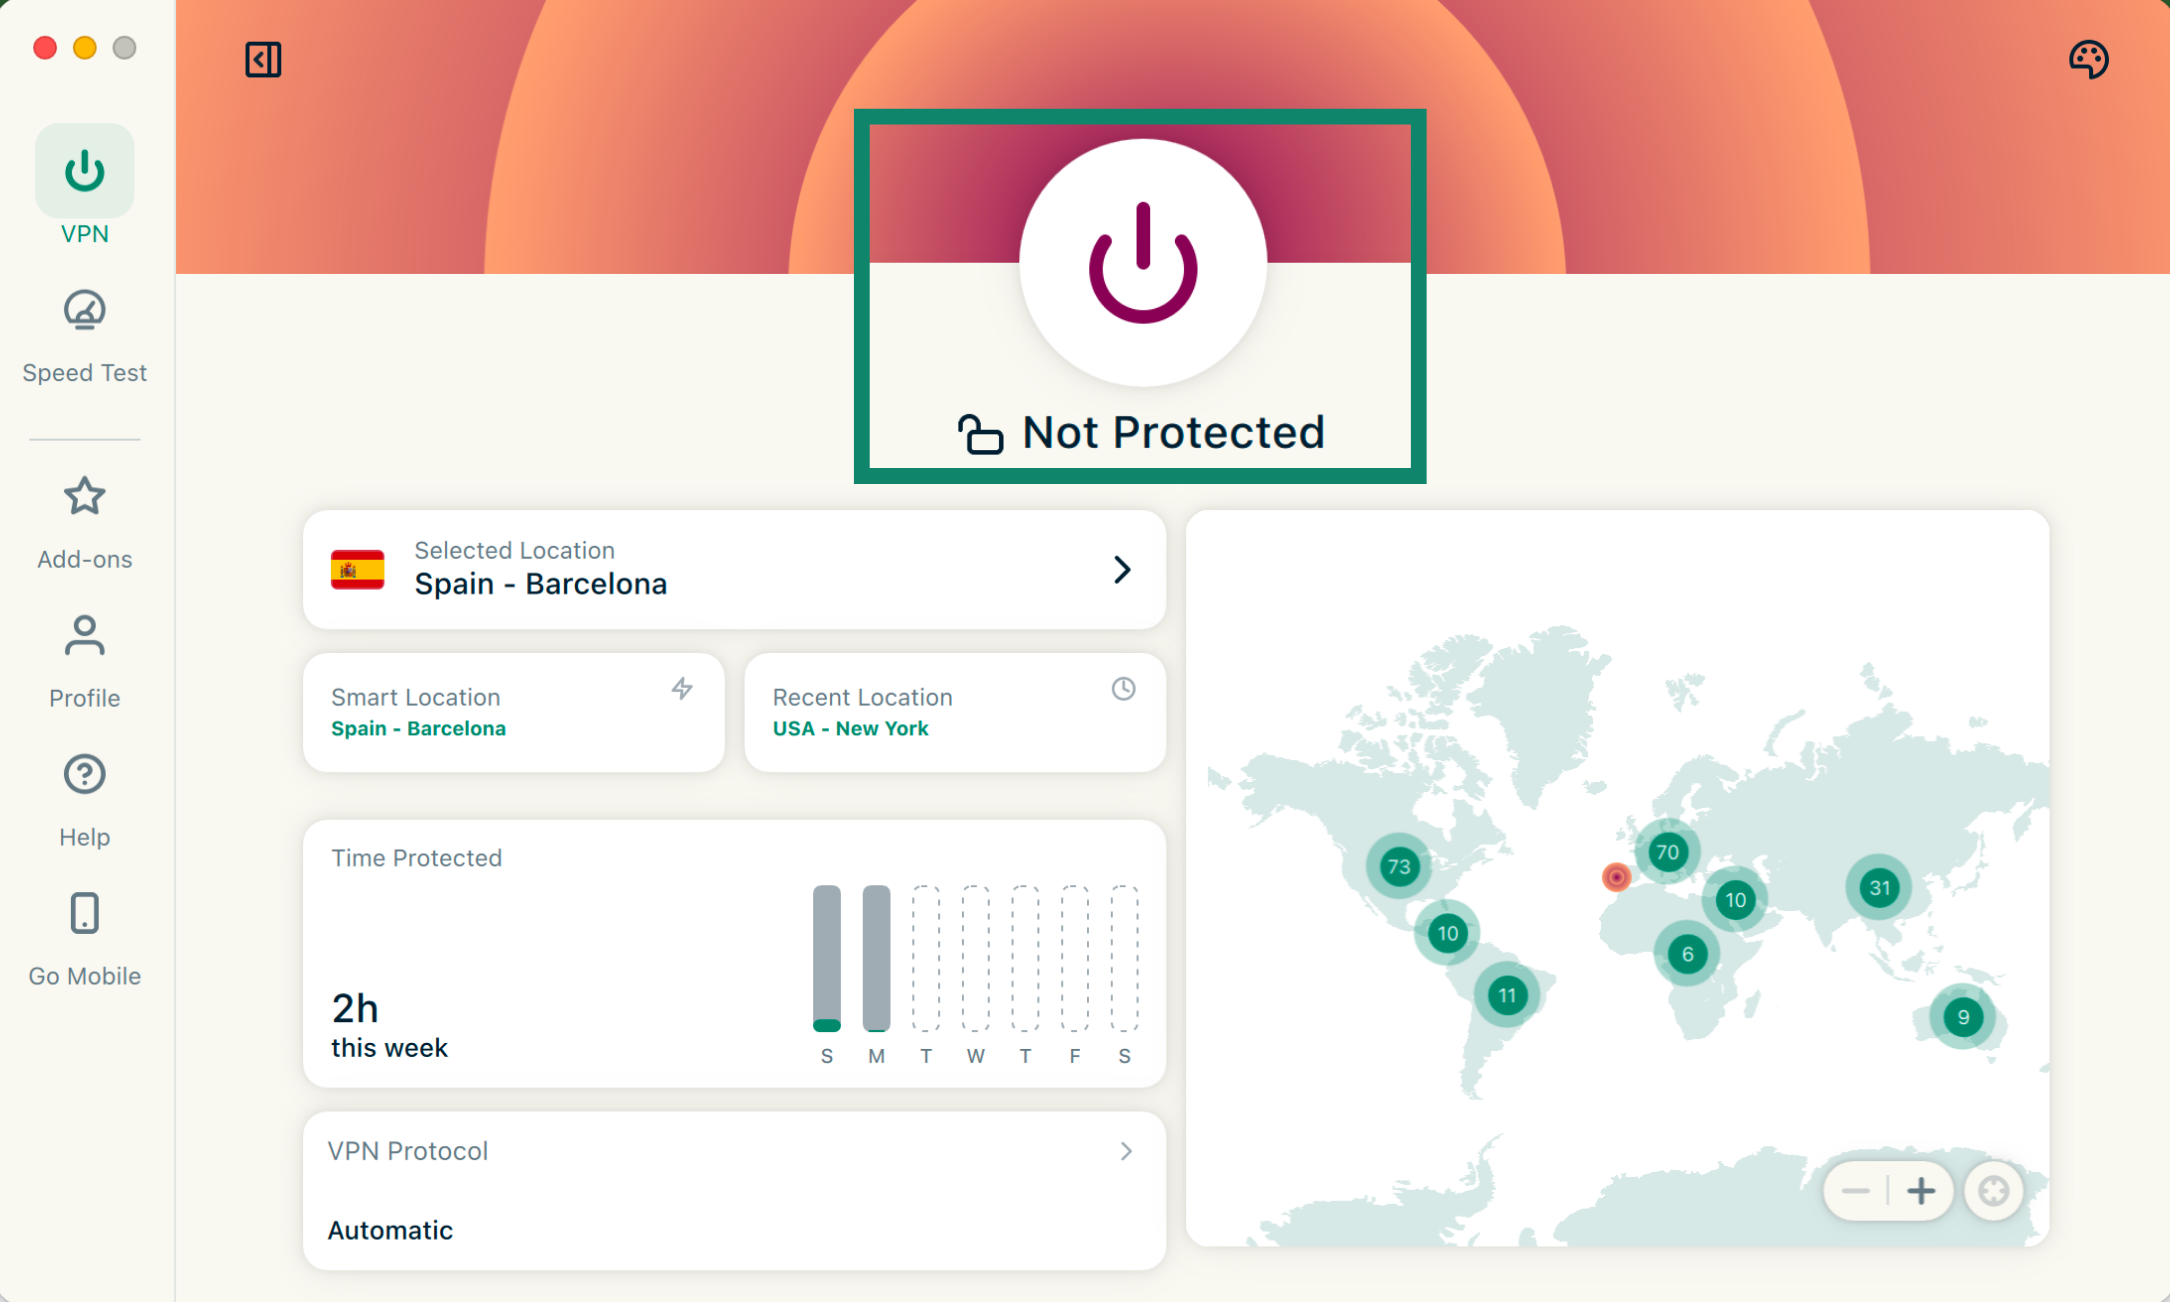Collapse the sidebar with the panel icon
The height and width of the screenshot is (1302, 2170).
[263, 59]
